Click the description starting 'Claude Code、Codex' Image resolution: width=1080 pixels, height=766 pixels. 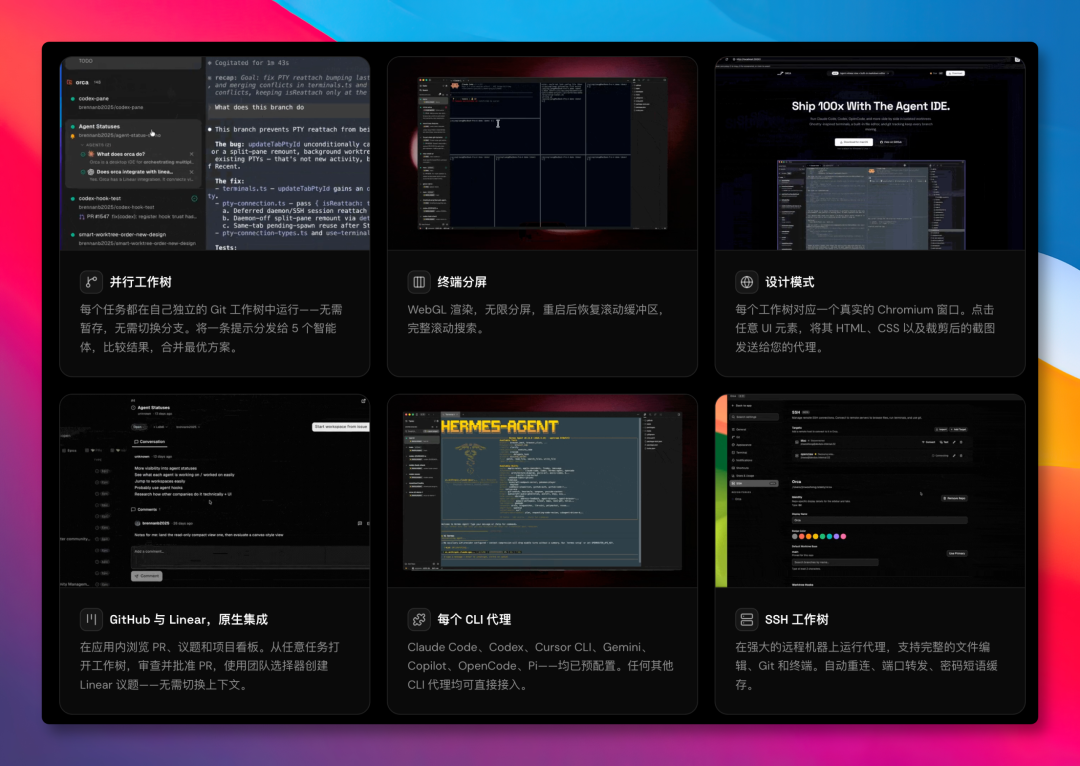[x=541, y=665]
